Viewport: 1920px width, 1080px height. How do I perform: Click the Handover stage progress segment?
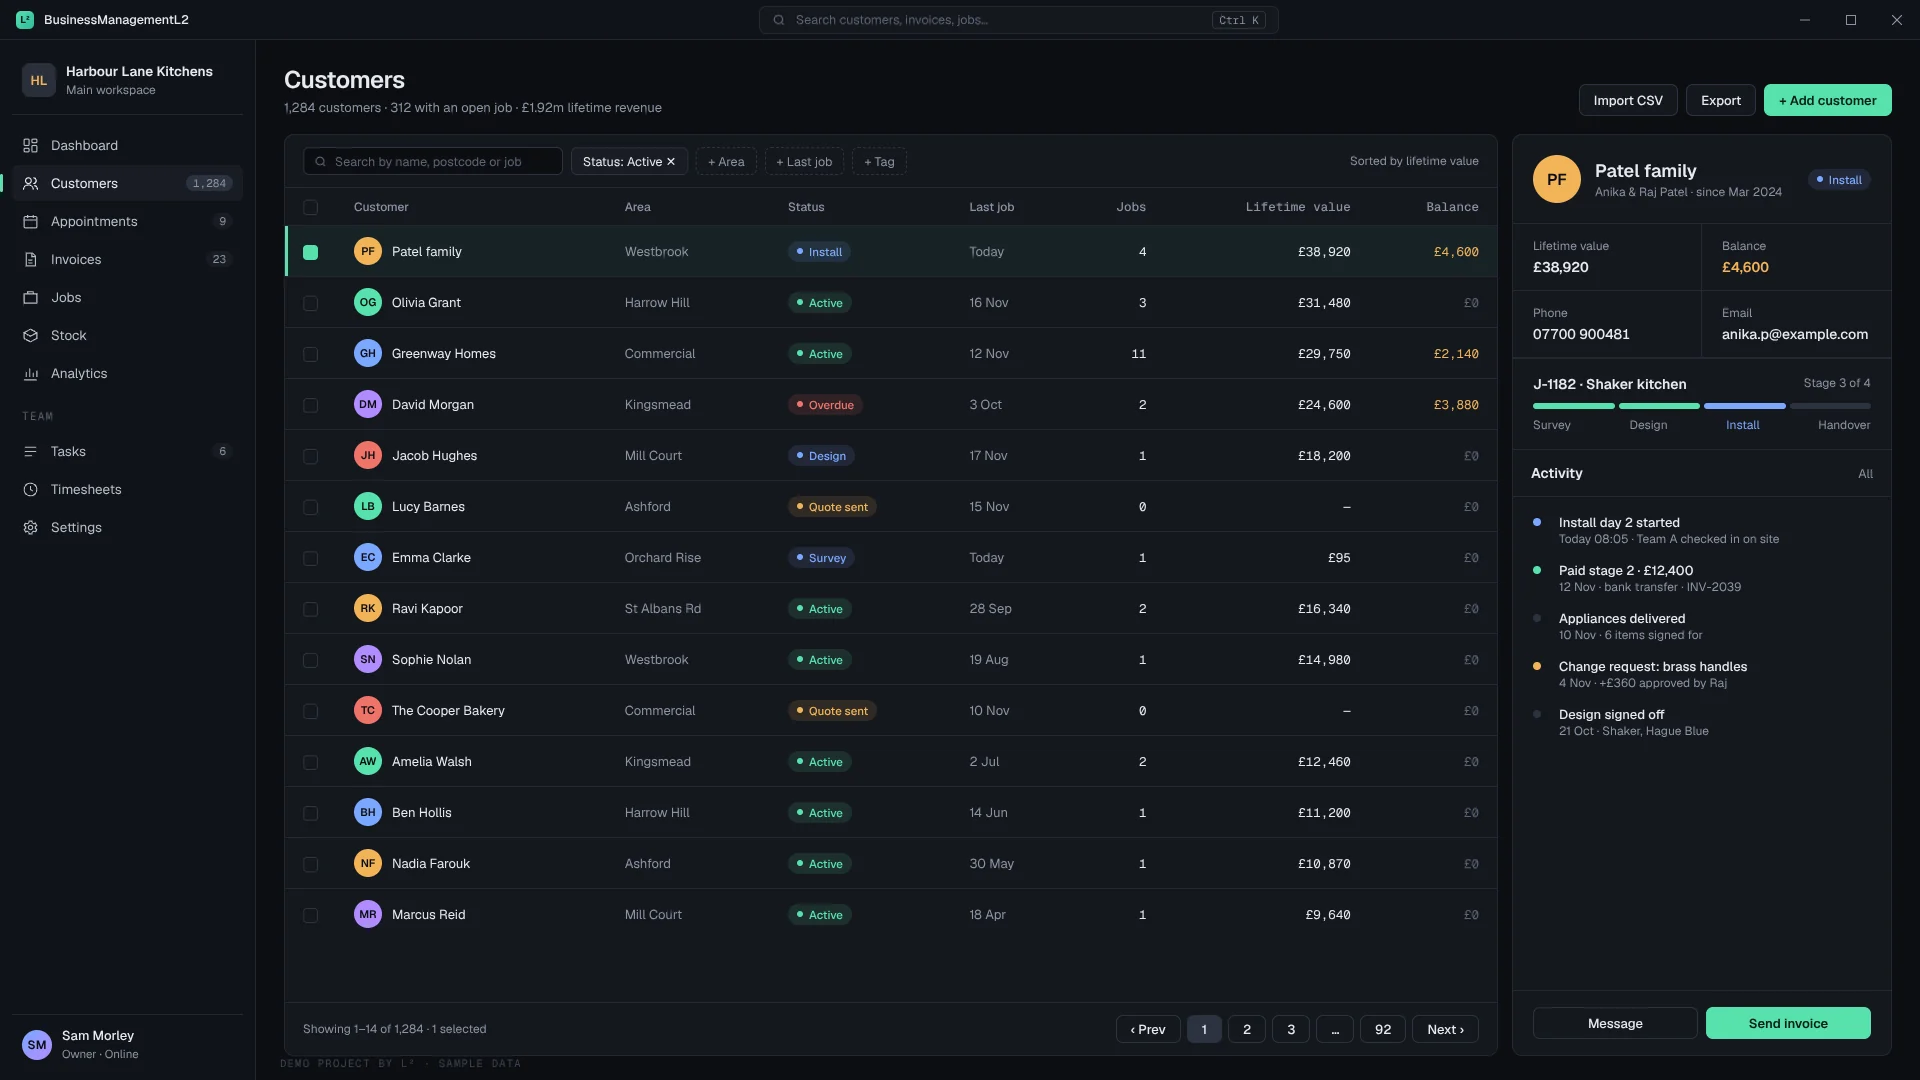1830,406
